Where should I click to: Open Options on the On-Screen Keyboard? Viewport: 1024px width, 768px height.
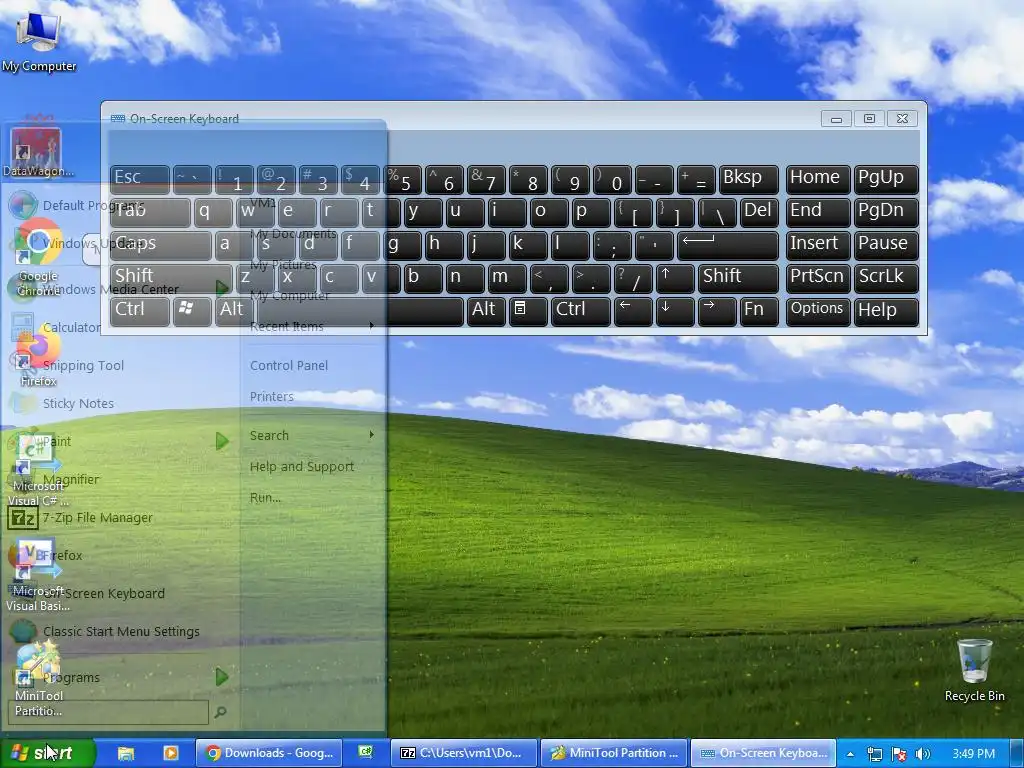[x=818, y=312]
